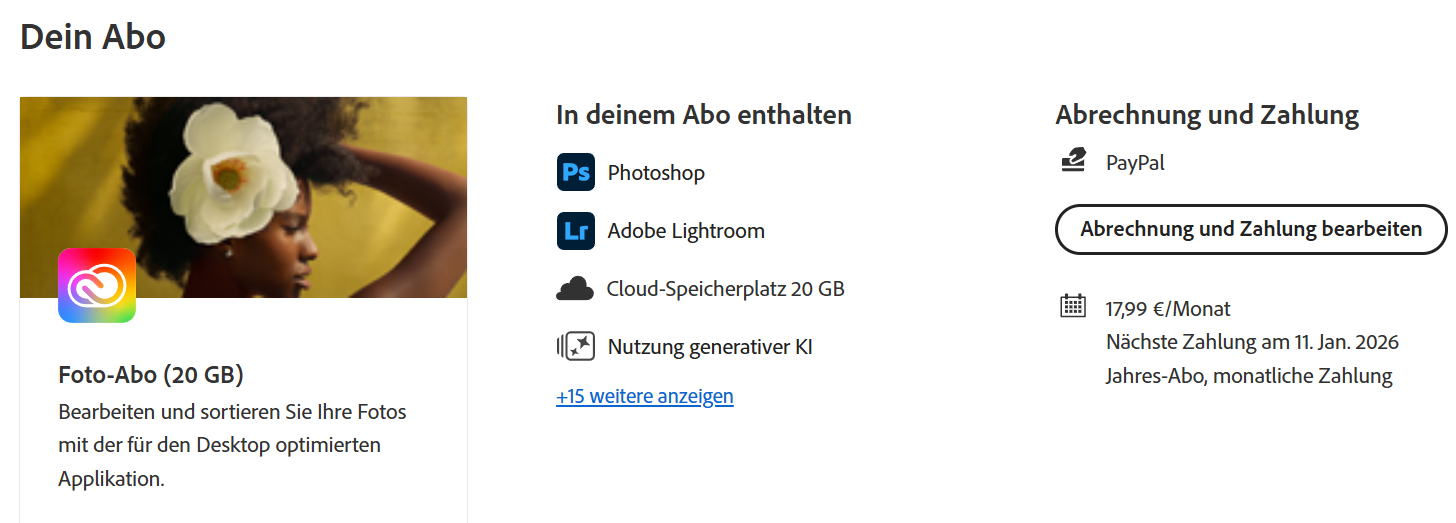This screenshot has height=523, width=1456.
Task: Click 'Nutzung generativer KI' entry
Action: coord(710,347)
